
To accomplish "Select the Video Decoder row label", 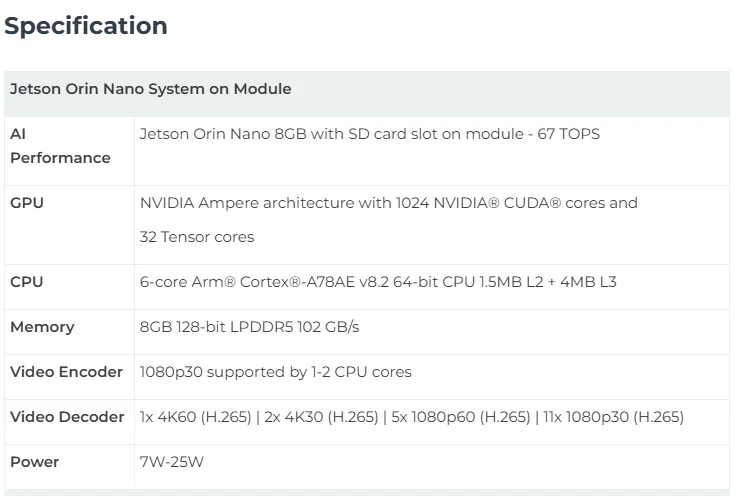I will 67,417.
